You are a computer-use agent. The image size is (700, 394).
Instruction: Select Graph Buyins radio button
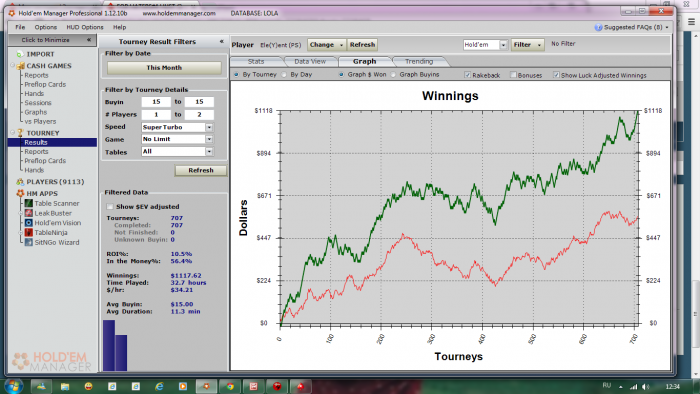point(393,75)
